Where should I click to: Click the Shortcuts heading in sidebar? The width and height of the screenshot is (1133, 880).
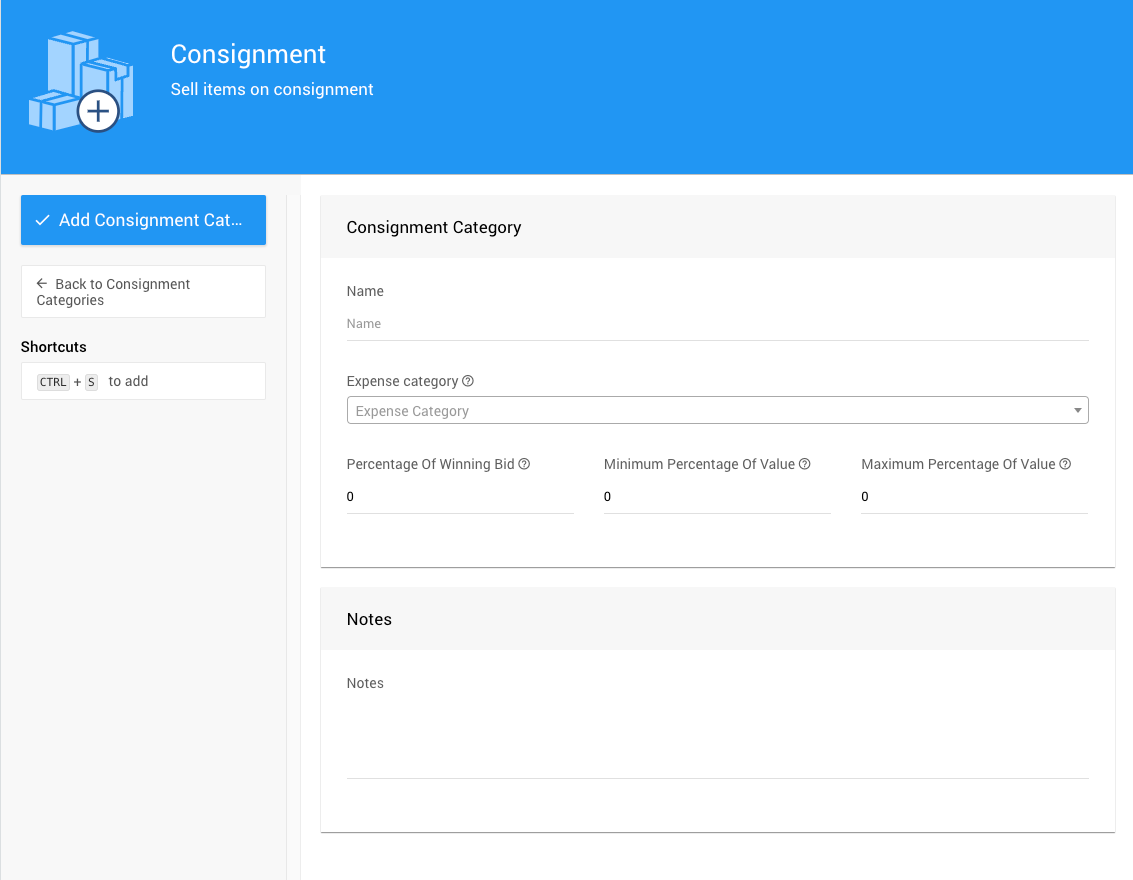pyautogui.click(x=54, y=347)
